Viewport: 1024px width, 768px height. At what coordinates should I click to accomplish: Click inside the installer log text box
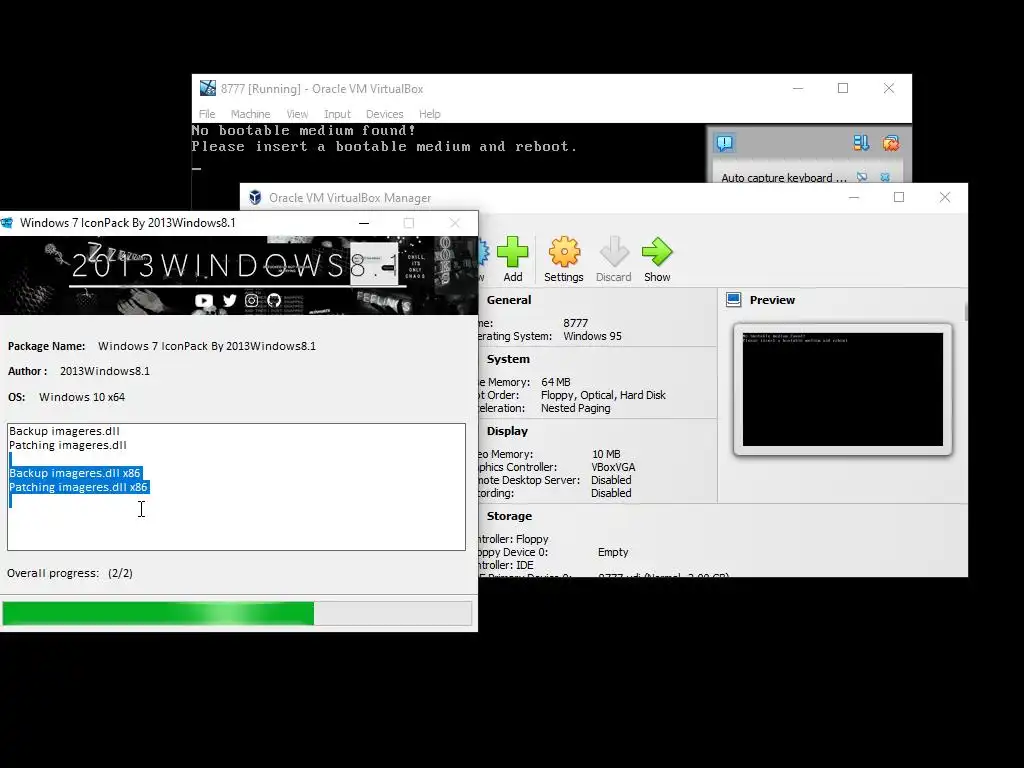[236, 487]
